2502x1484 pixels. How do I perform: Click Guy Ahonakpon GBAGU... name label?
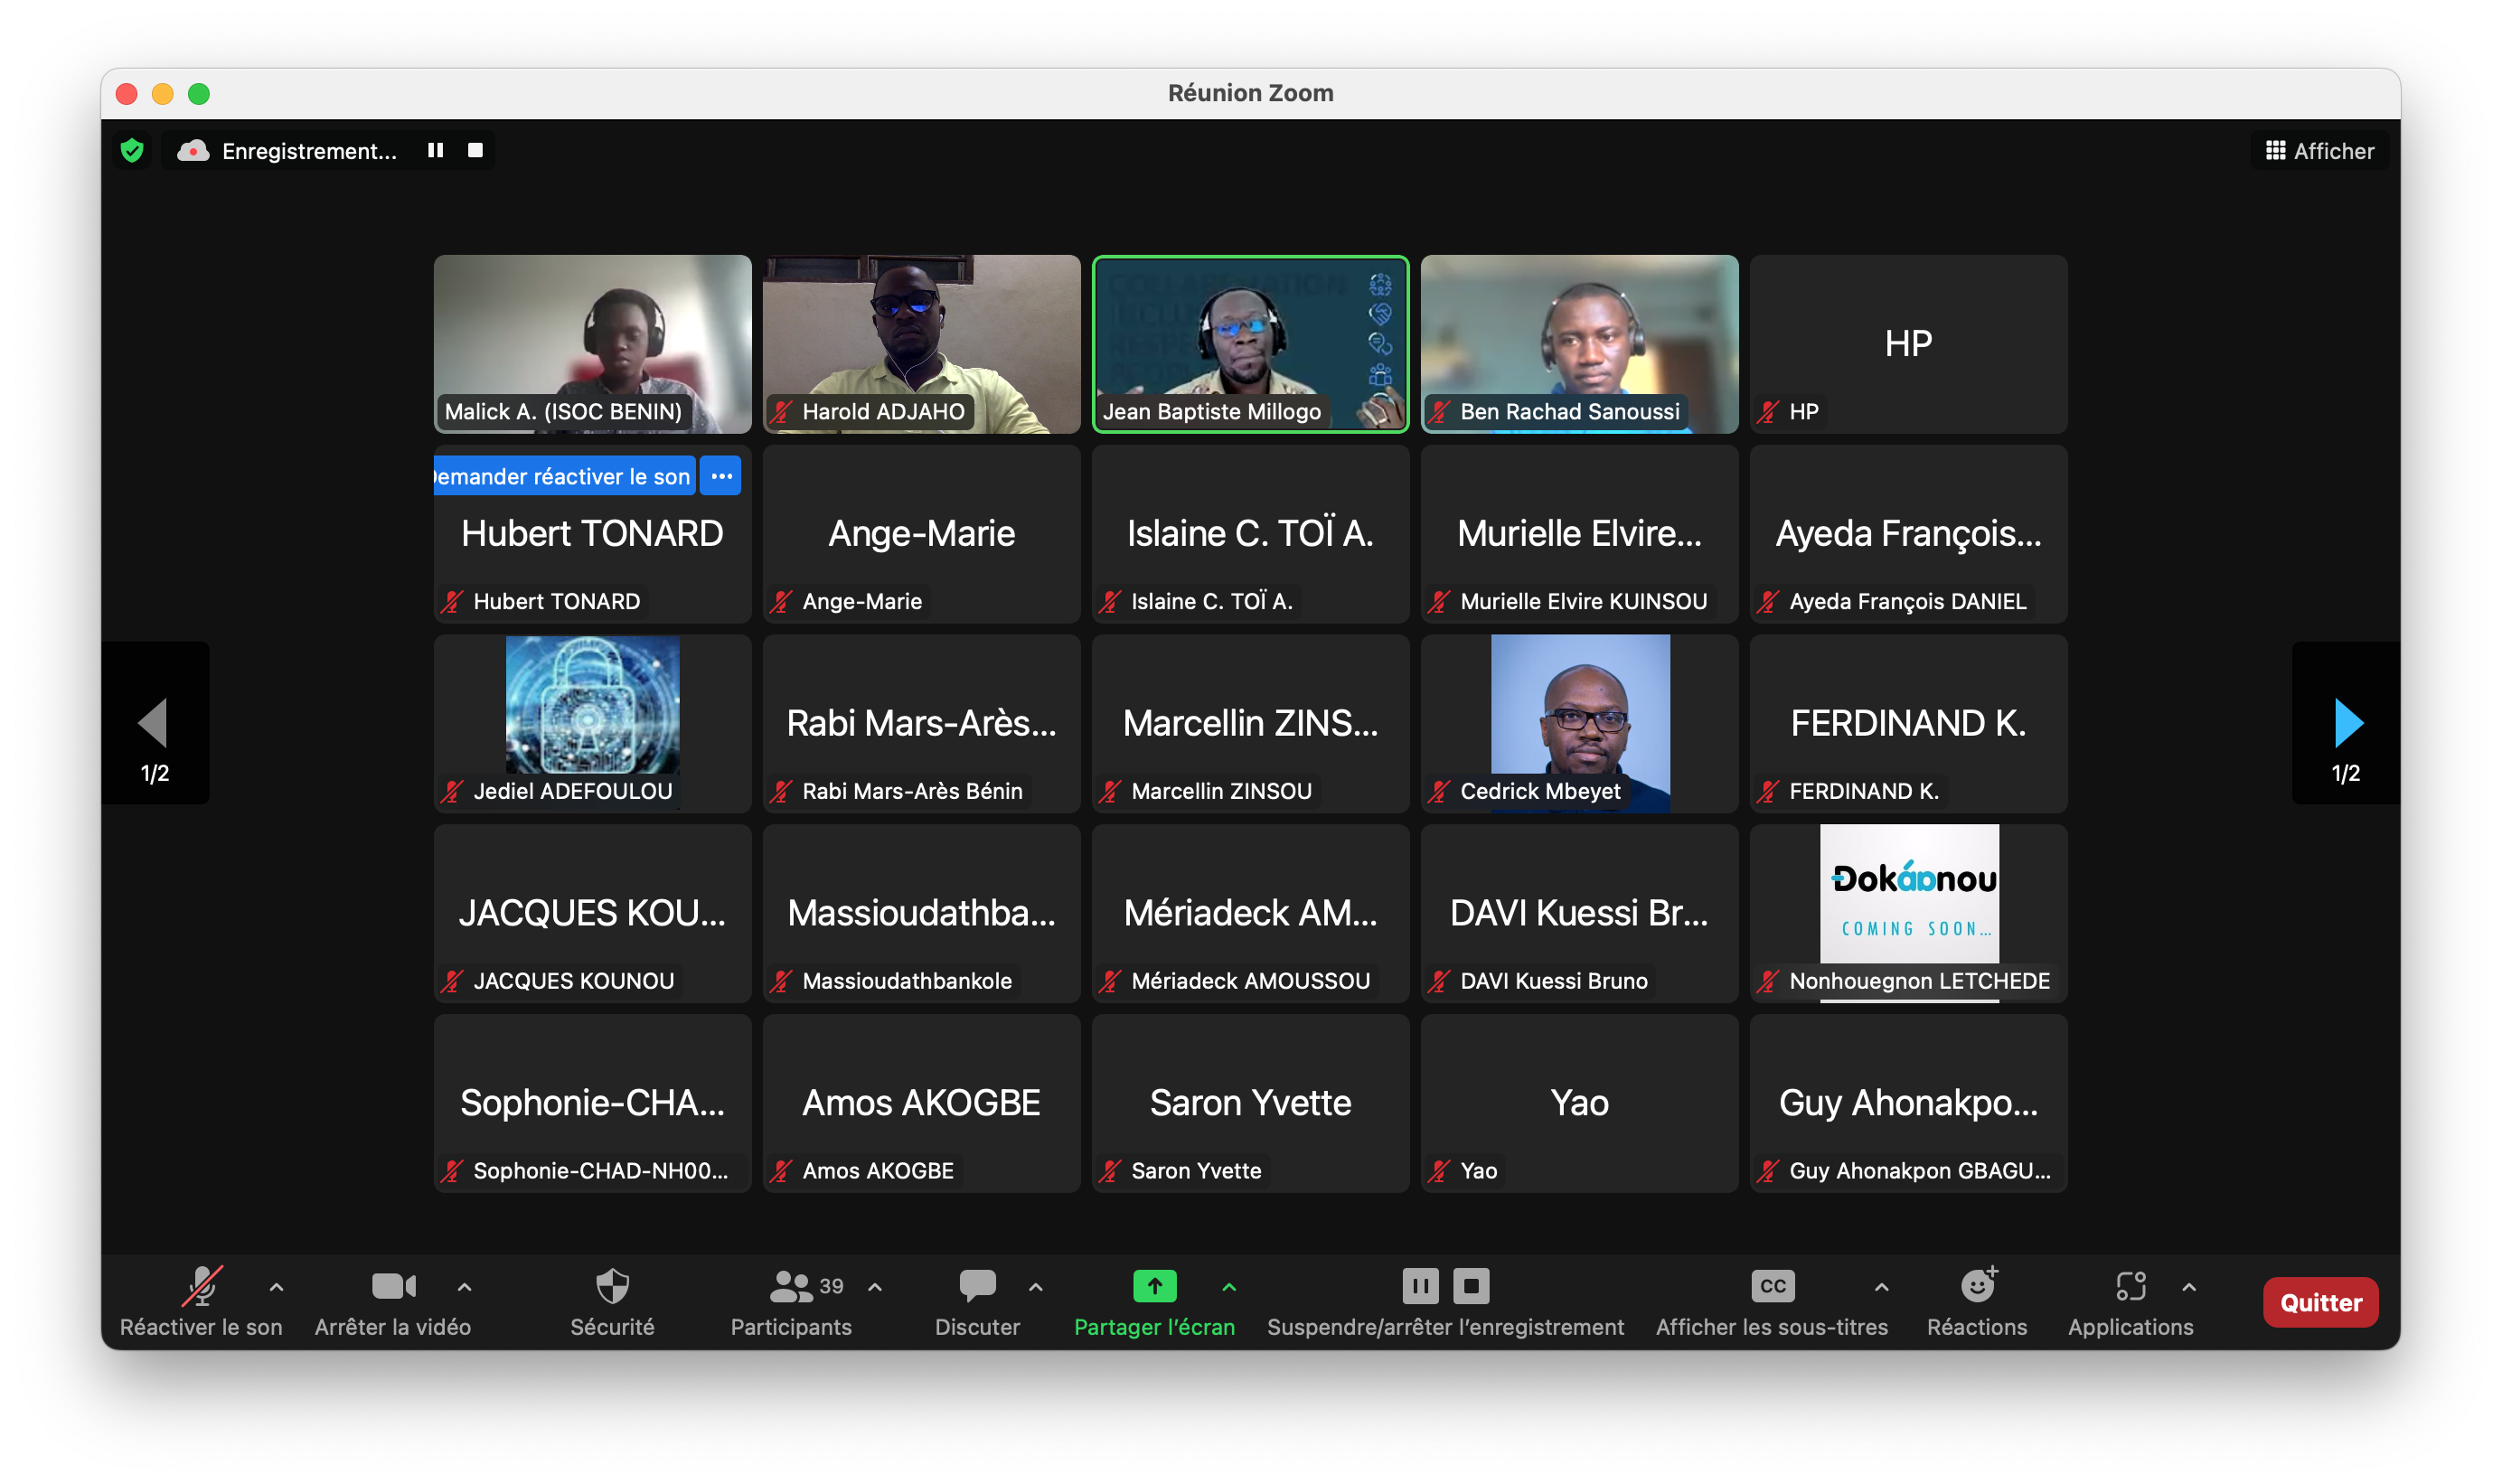(1919, 1170)
